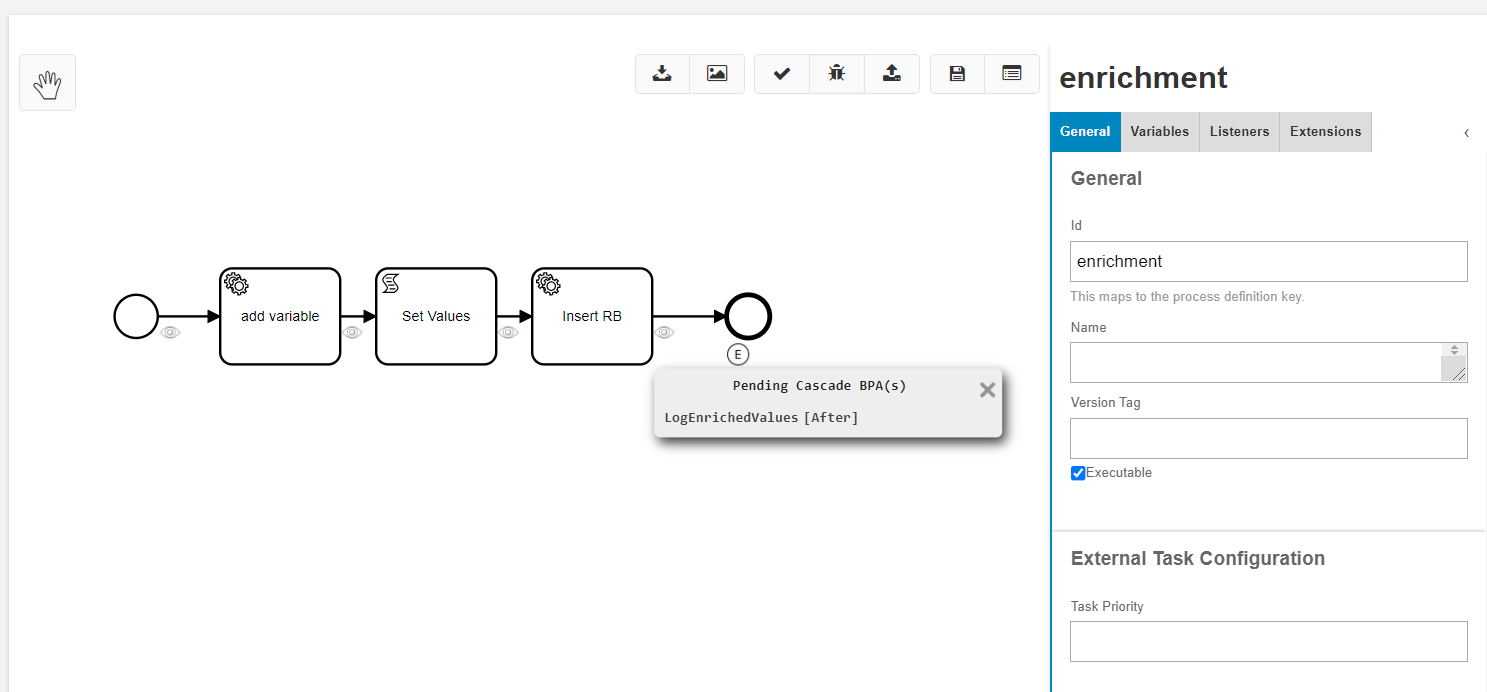Save diagram with floppy disk icon
1487x692 pixels.
tap(957, 74)
